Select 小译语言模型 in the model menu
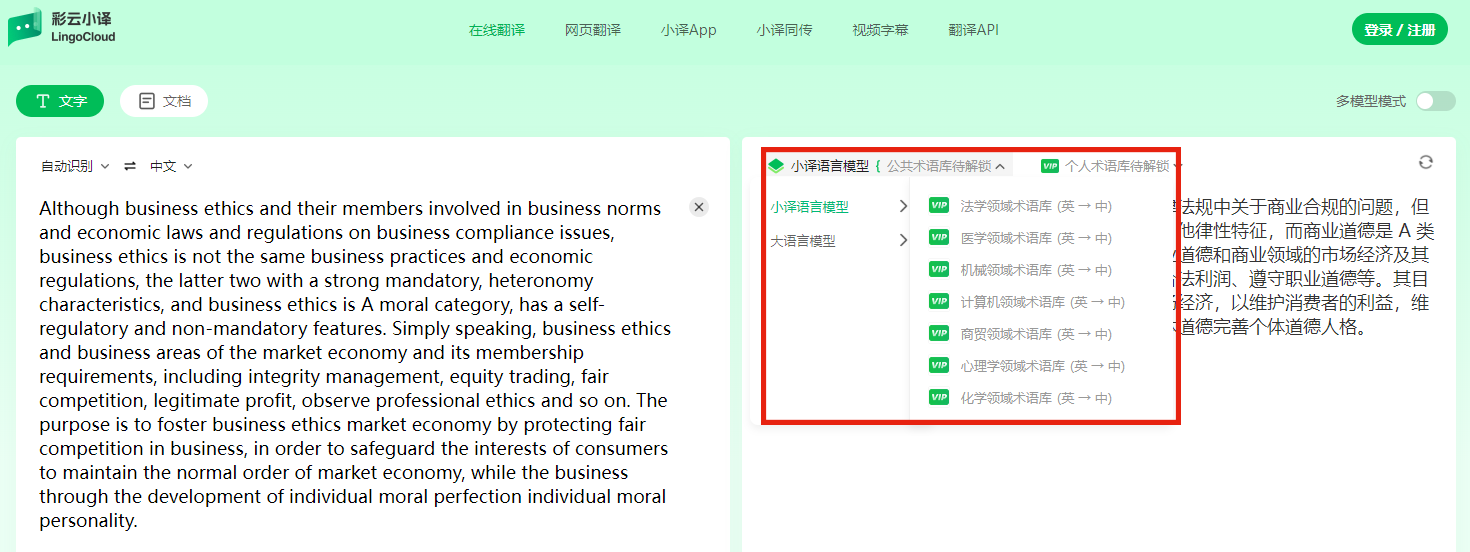 tap(810, 207)
